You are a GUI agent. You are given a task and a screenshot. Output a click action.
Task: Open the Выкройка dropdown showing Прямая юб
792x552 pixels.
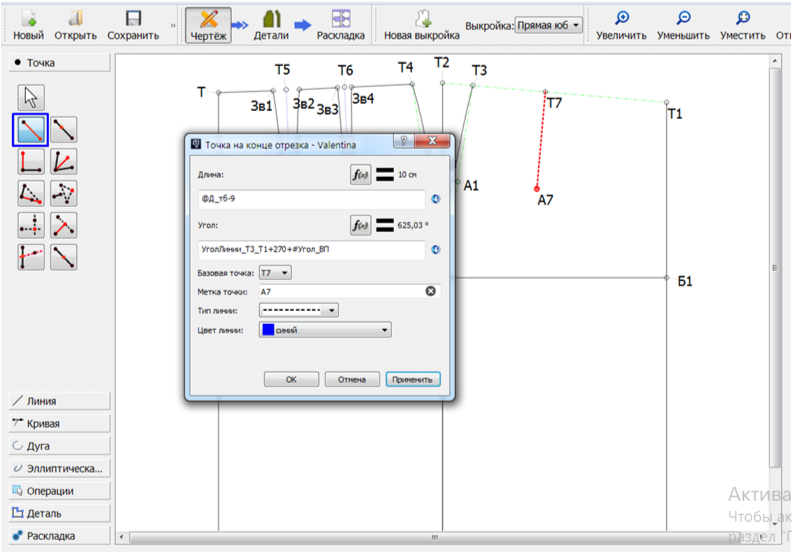[548, 25]
